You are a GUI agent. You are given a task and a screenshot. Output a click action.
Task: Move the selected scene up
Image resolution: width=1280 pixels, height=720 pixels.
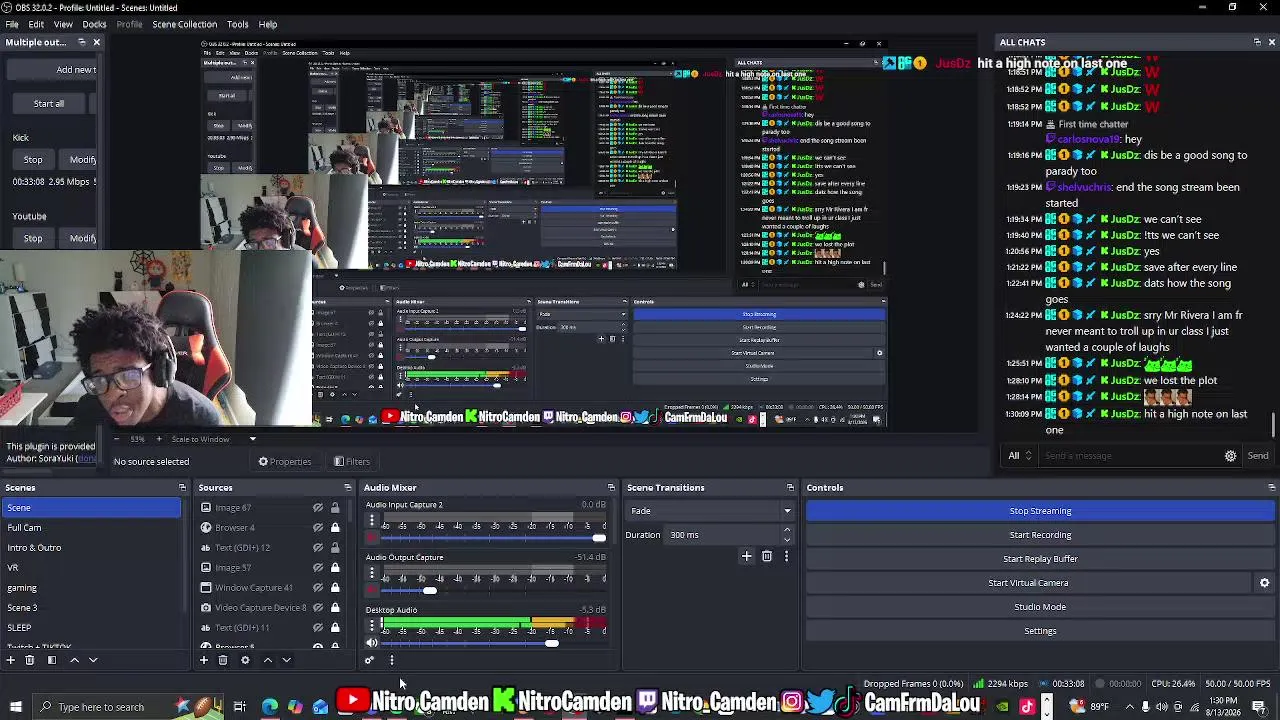click(x=74, y=660)
